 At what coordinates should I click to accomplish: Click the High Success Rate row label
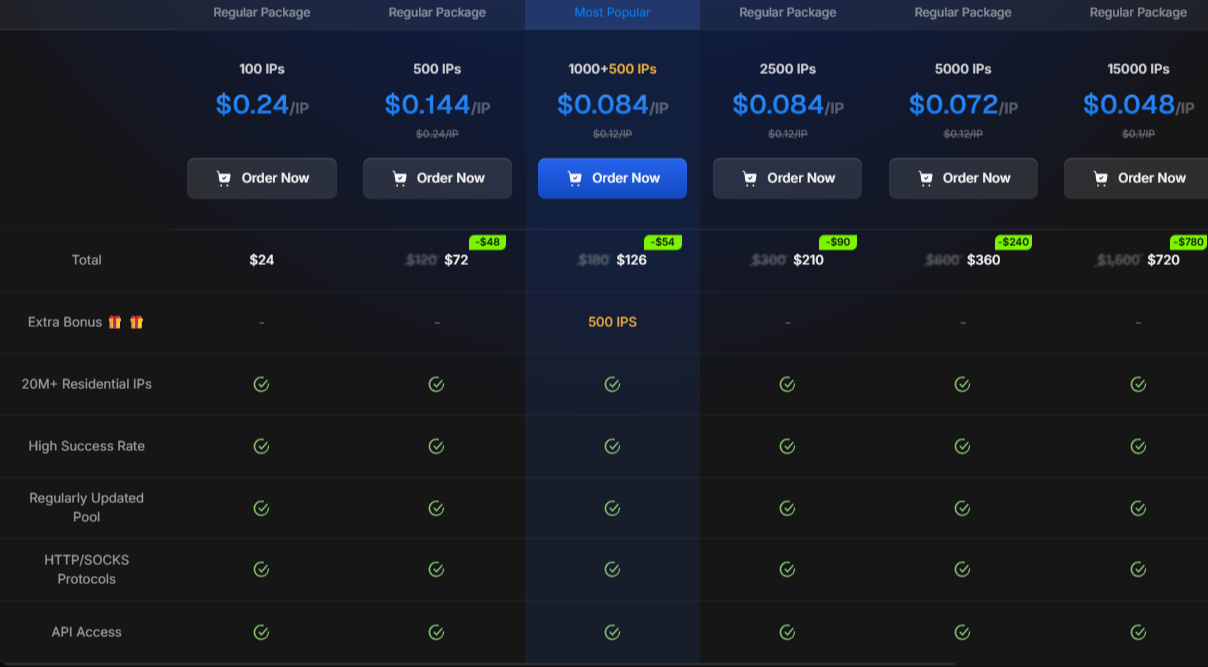tap(87, 446)
